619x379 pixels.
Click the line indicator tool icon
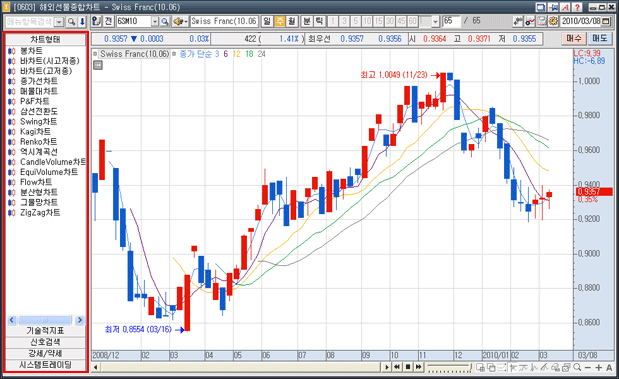[x=530, y=21]
